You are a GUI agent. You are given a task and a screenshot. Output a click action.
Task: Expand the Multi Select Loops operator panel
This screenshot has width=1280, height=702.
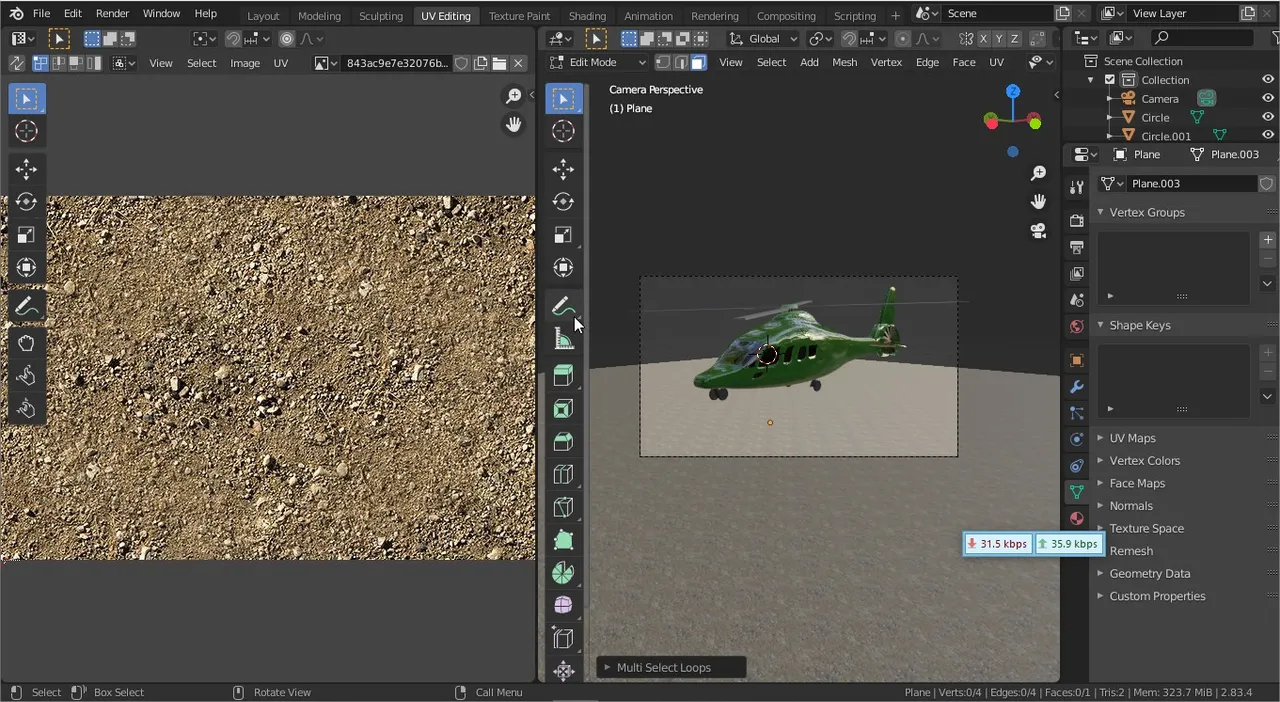coord(607,668)
